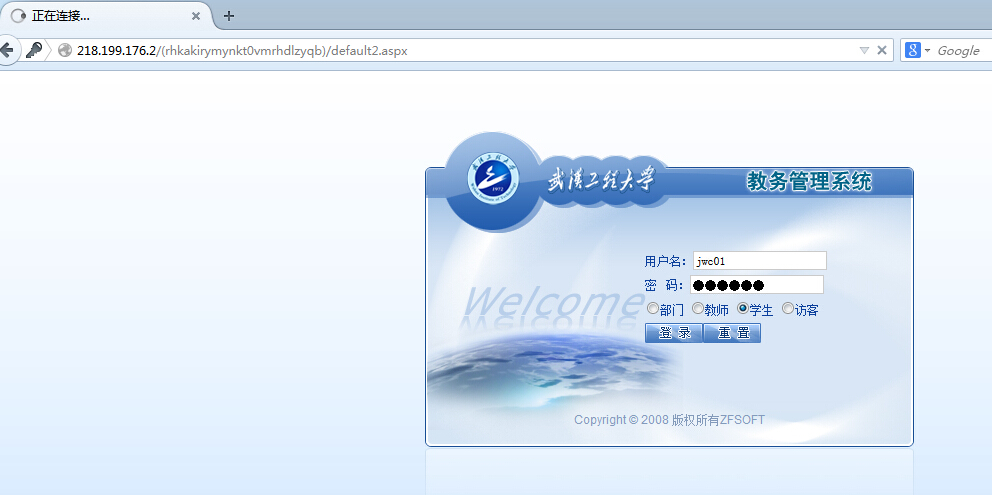
Task: Select the 学生 radio button
Action: 743,309
